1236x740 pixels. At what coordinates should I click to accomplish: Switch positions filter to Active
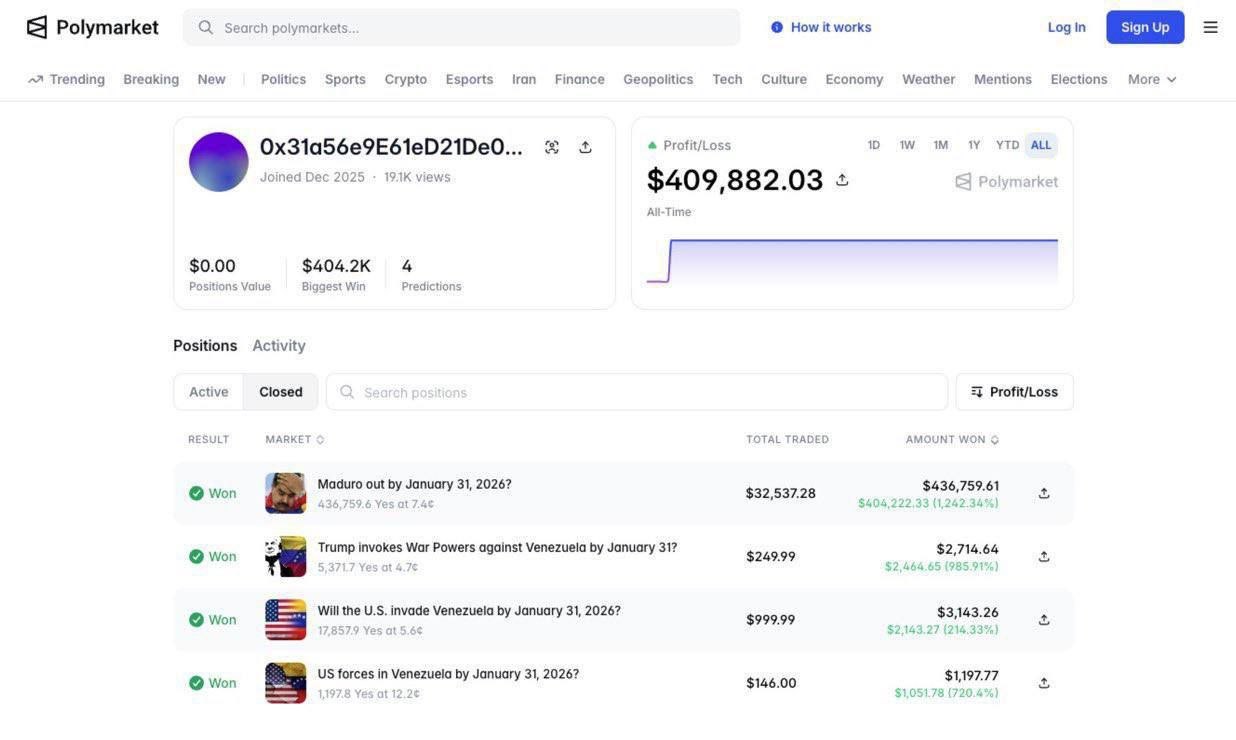[x=209, y=392]
